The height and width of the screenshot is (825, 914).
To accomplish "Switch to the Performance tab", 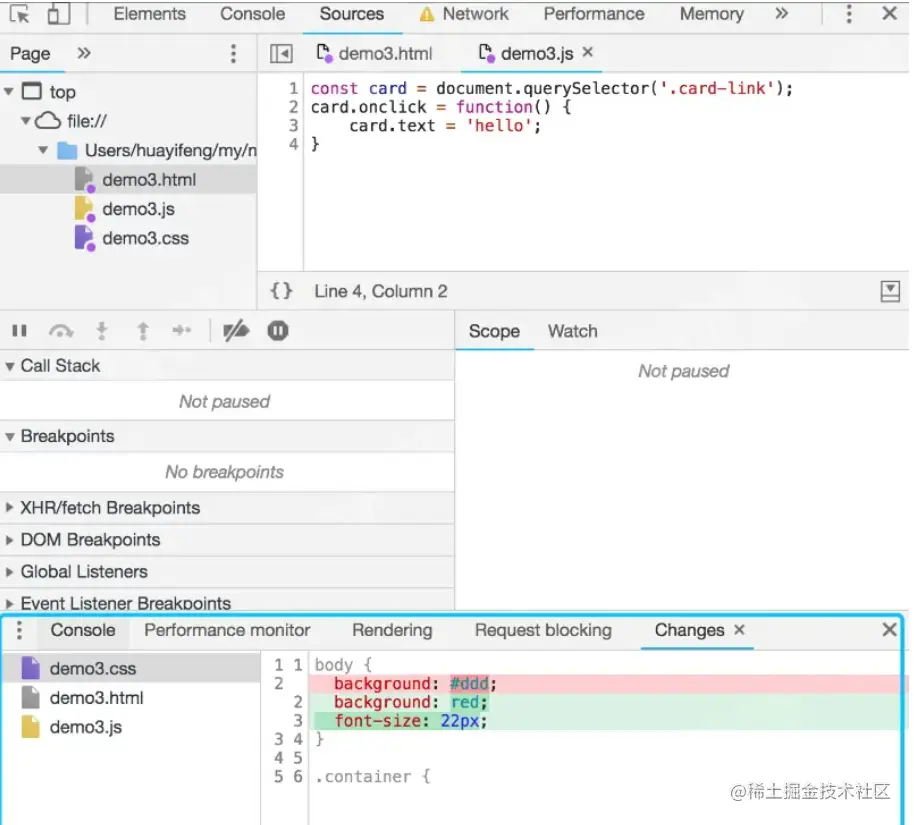I will pos(594,13).
